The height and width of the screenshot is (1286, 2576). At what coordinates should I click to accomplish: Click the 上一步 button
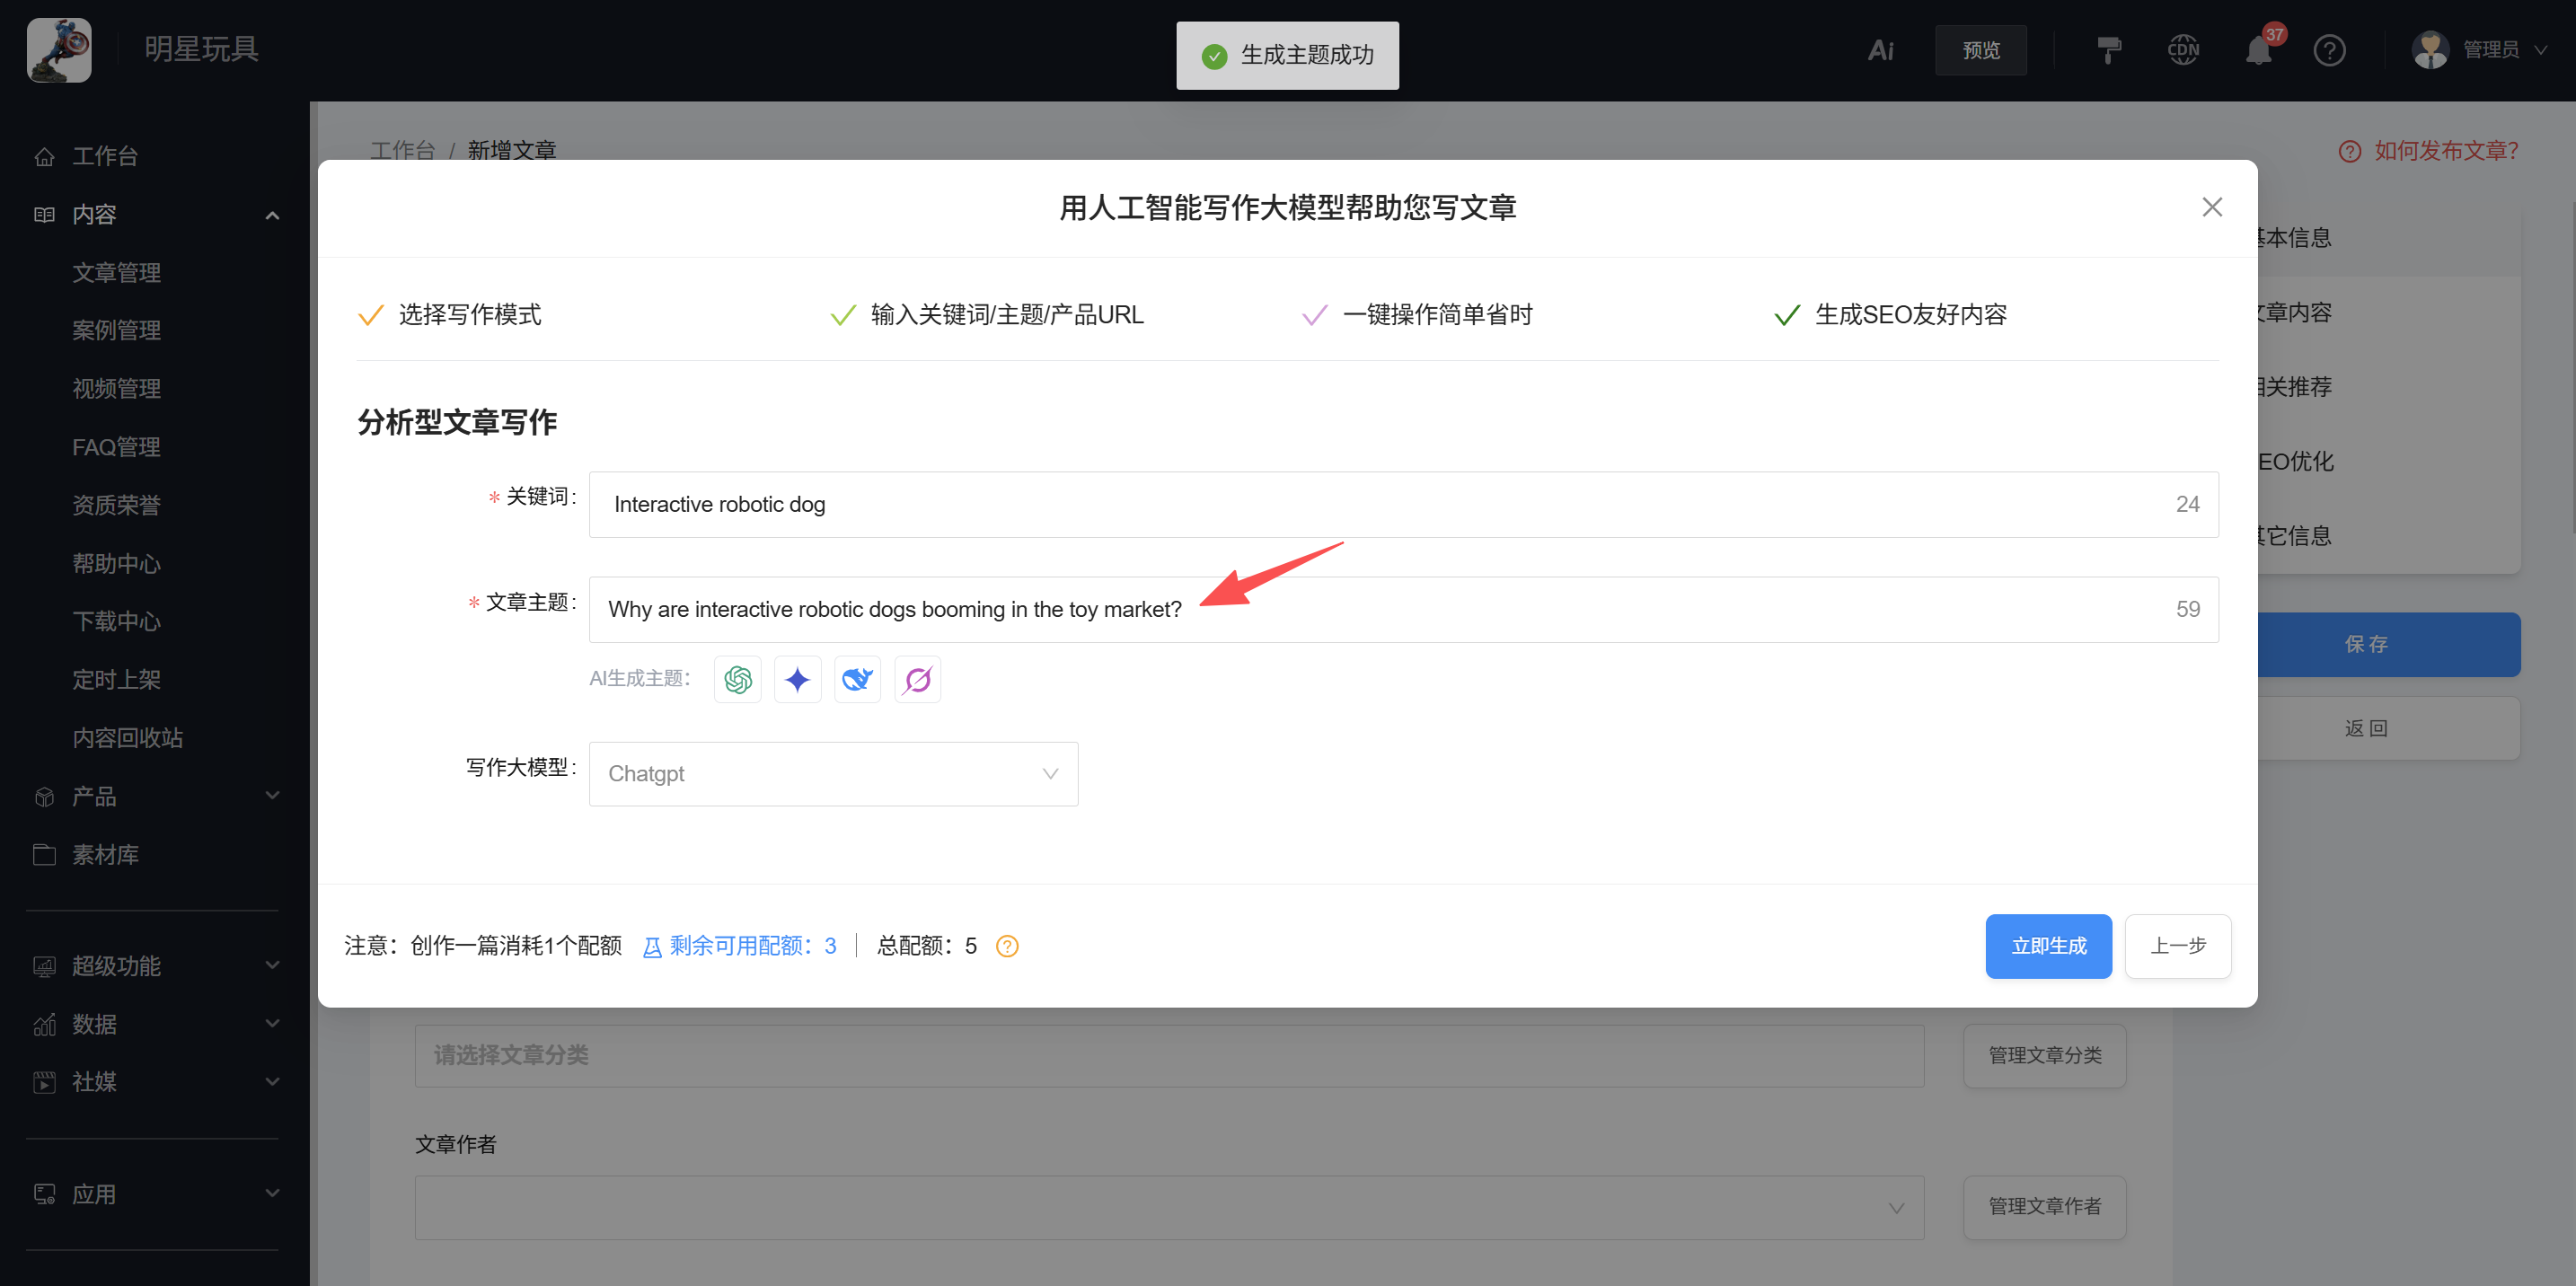2178,946
